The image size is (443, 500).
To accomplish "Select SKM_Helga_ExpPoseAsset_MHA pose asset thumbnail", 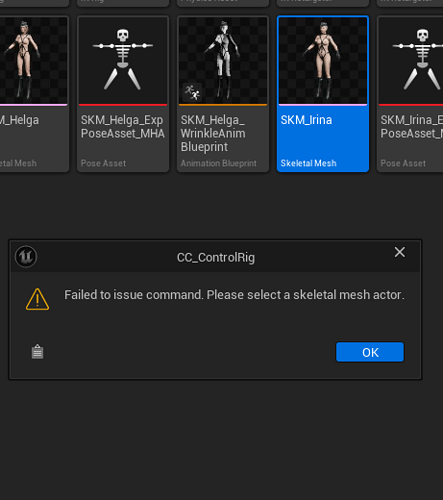I will [x=123, y=61].
